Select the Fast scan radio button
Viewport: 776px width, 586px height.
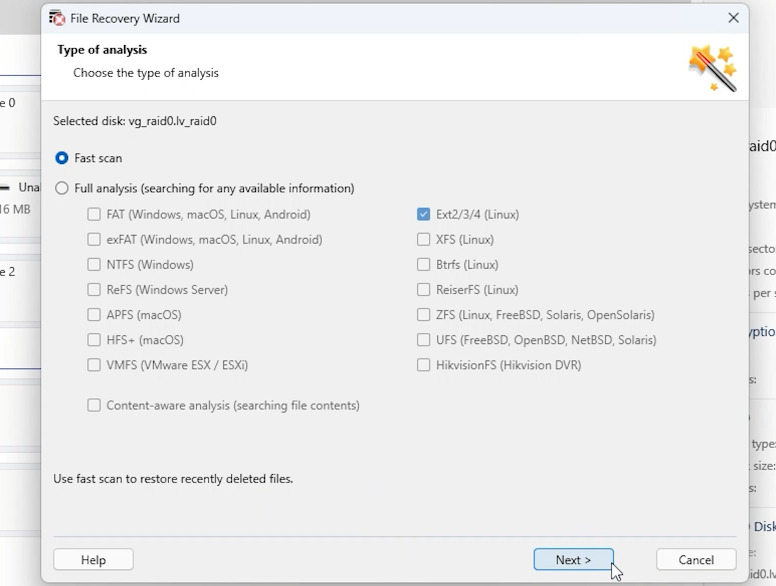pos(62,158)
